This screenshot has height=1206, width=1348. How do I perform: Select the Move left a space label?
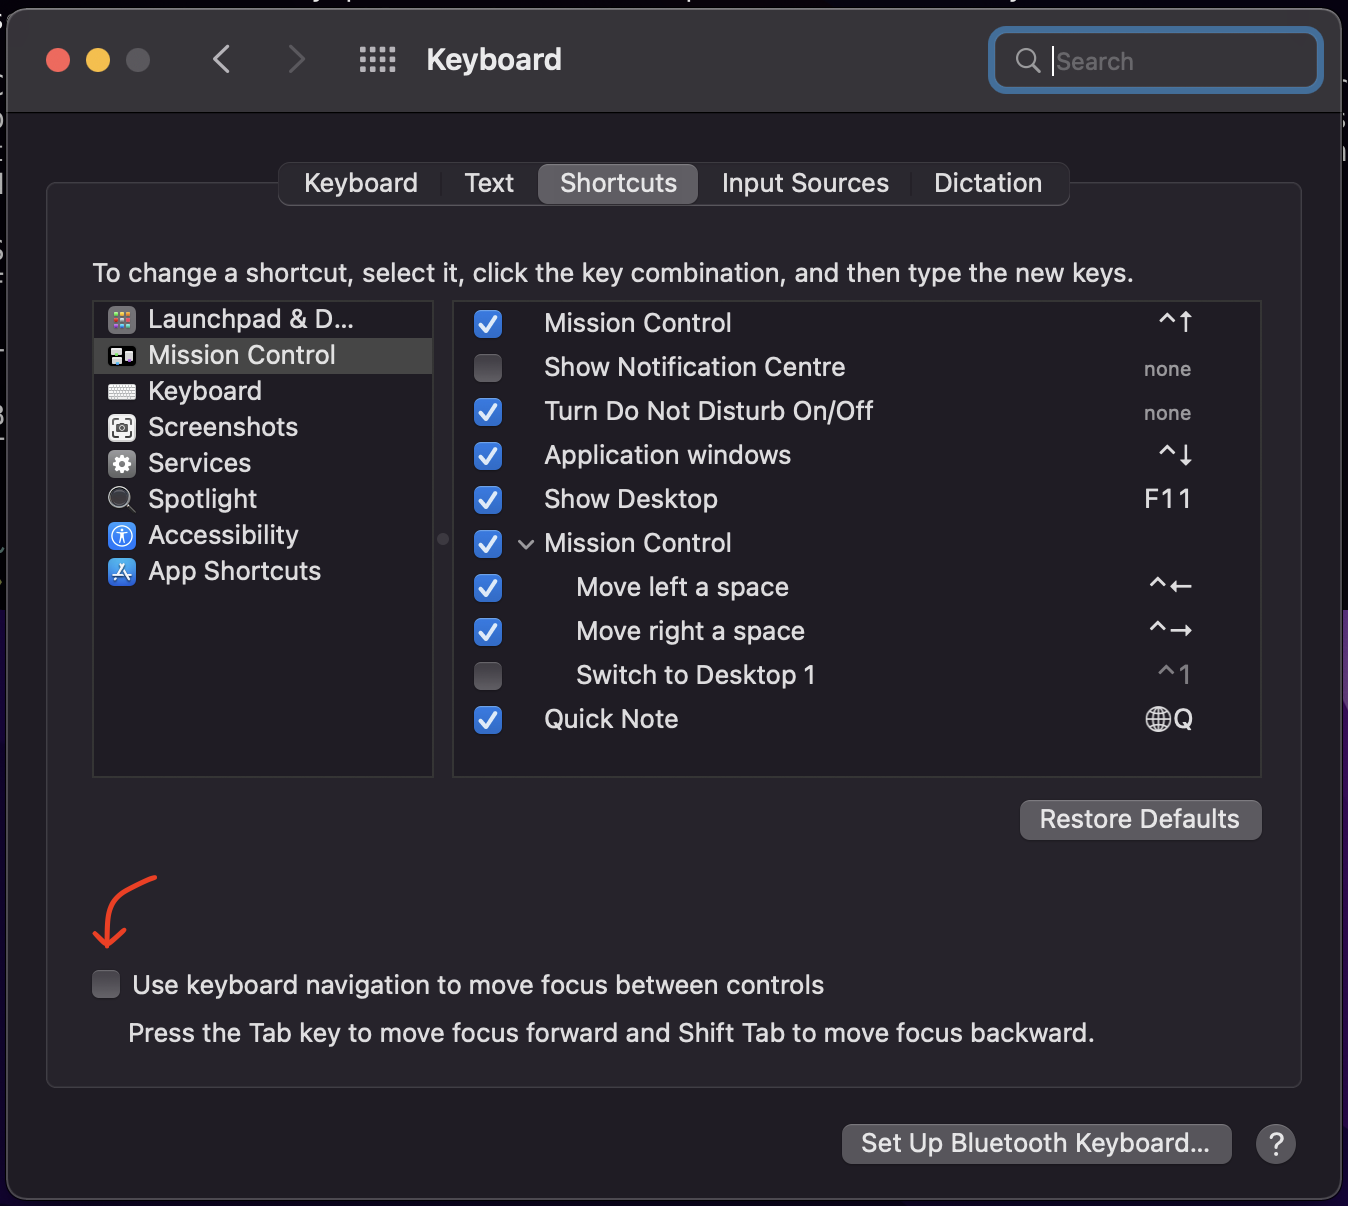[682, 587]
